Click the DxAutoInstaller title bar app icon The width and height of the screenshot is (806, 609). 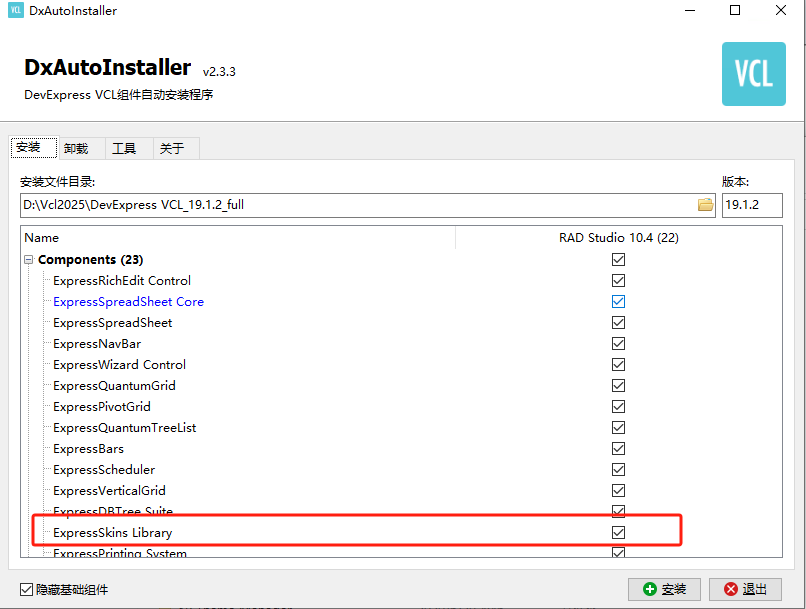[16, 10]
